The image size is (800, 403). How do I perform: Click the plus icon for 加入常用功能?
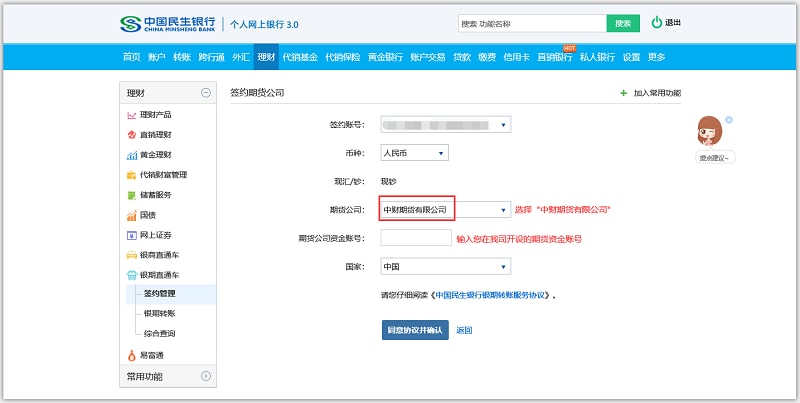point(624,93)
